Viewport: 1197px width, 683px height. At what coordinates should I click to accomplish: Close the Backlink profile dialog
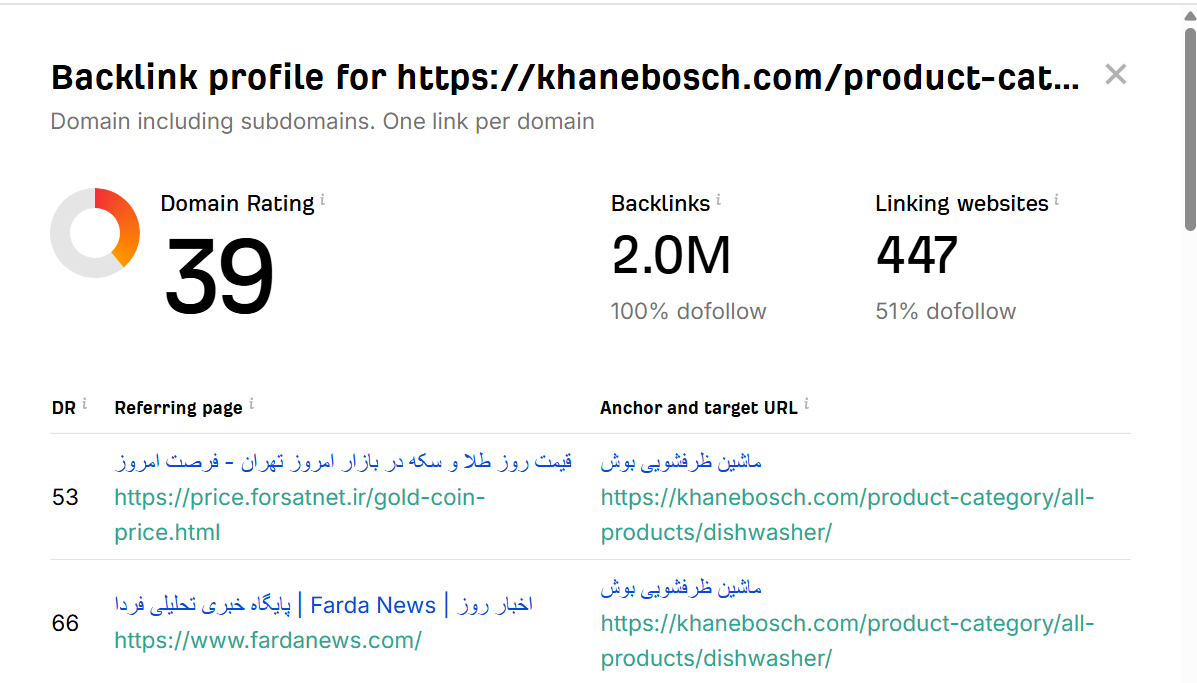point(1115,74)
